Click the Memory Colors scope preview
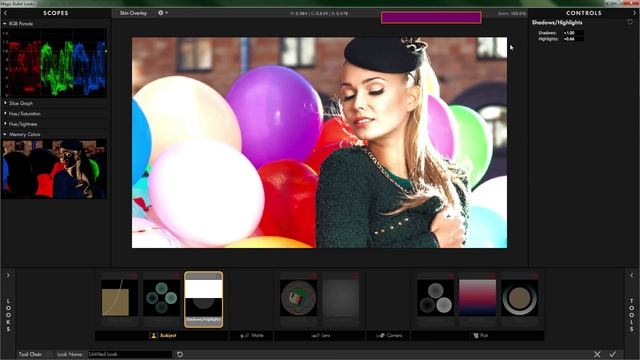 pos(54,169)
